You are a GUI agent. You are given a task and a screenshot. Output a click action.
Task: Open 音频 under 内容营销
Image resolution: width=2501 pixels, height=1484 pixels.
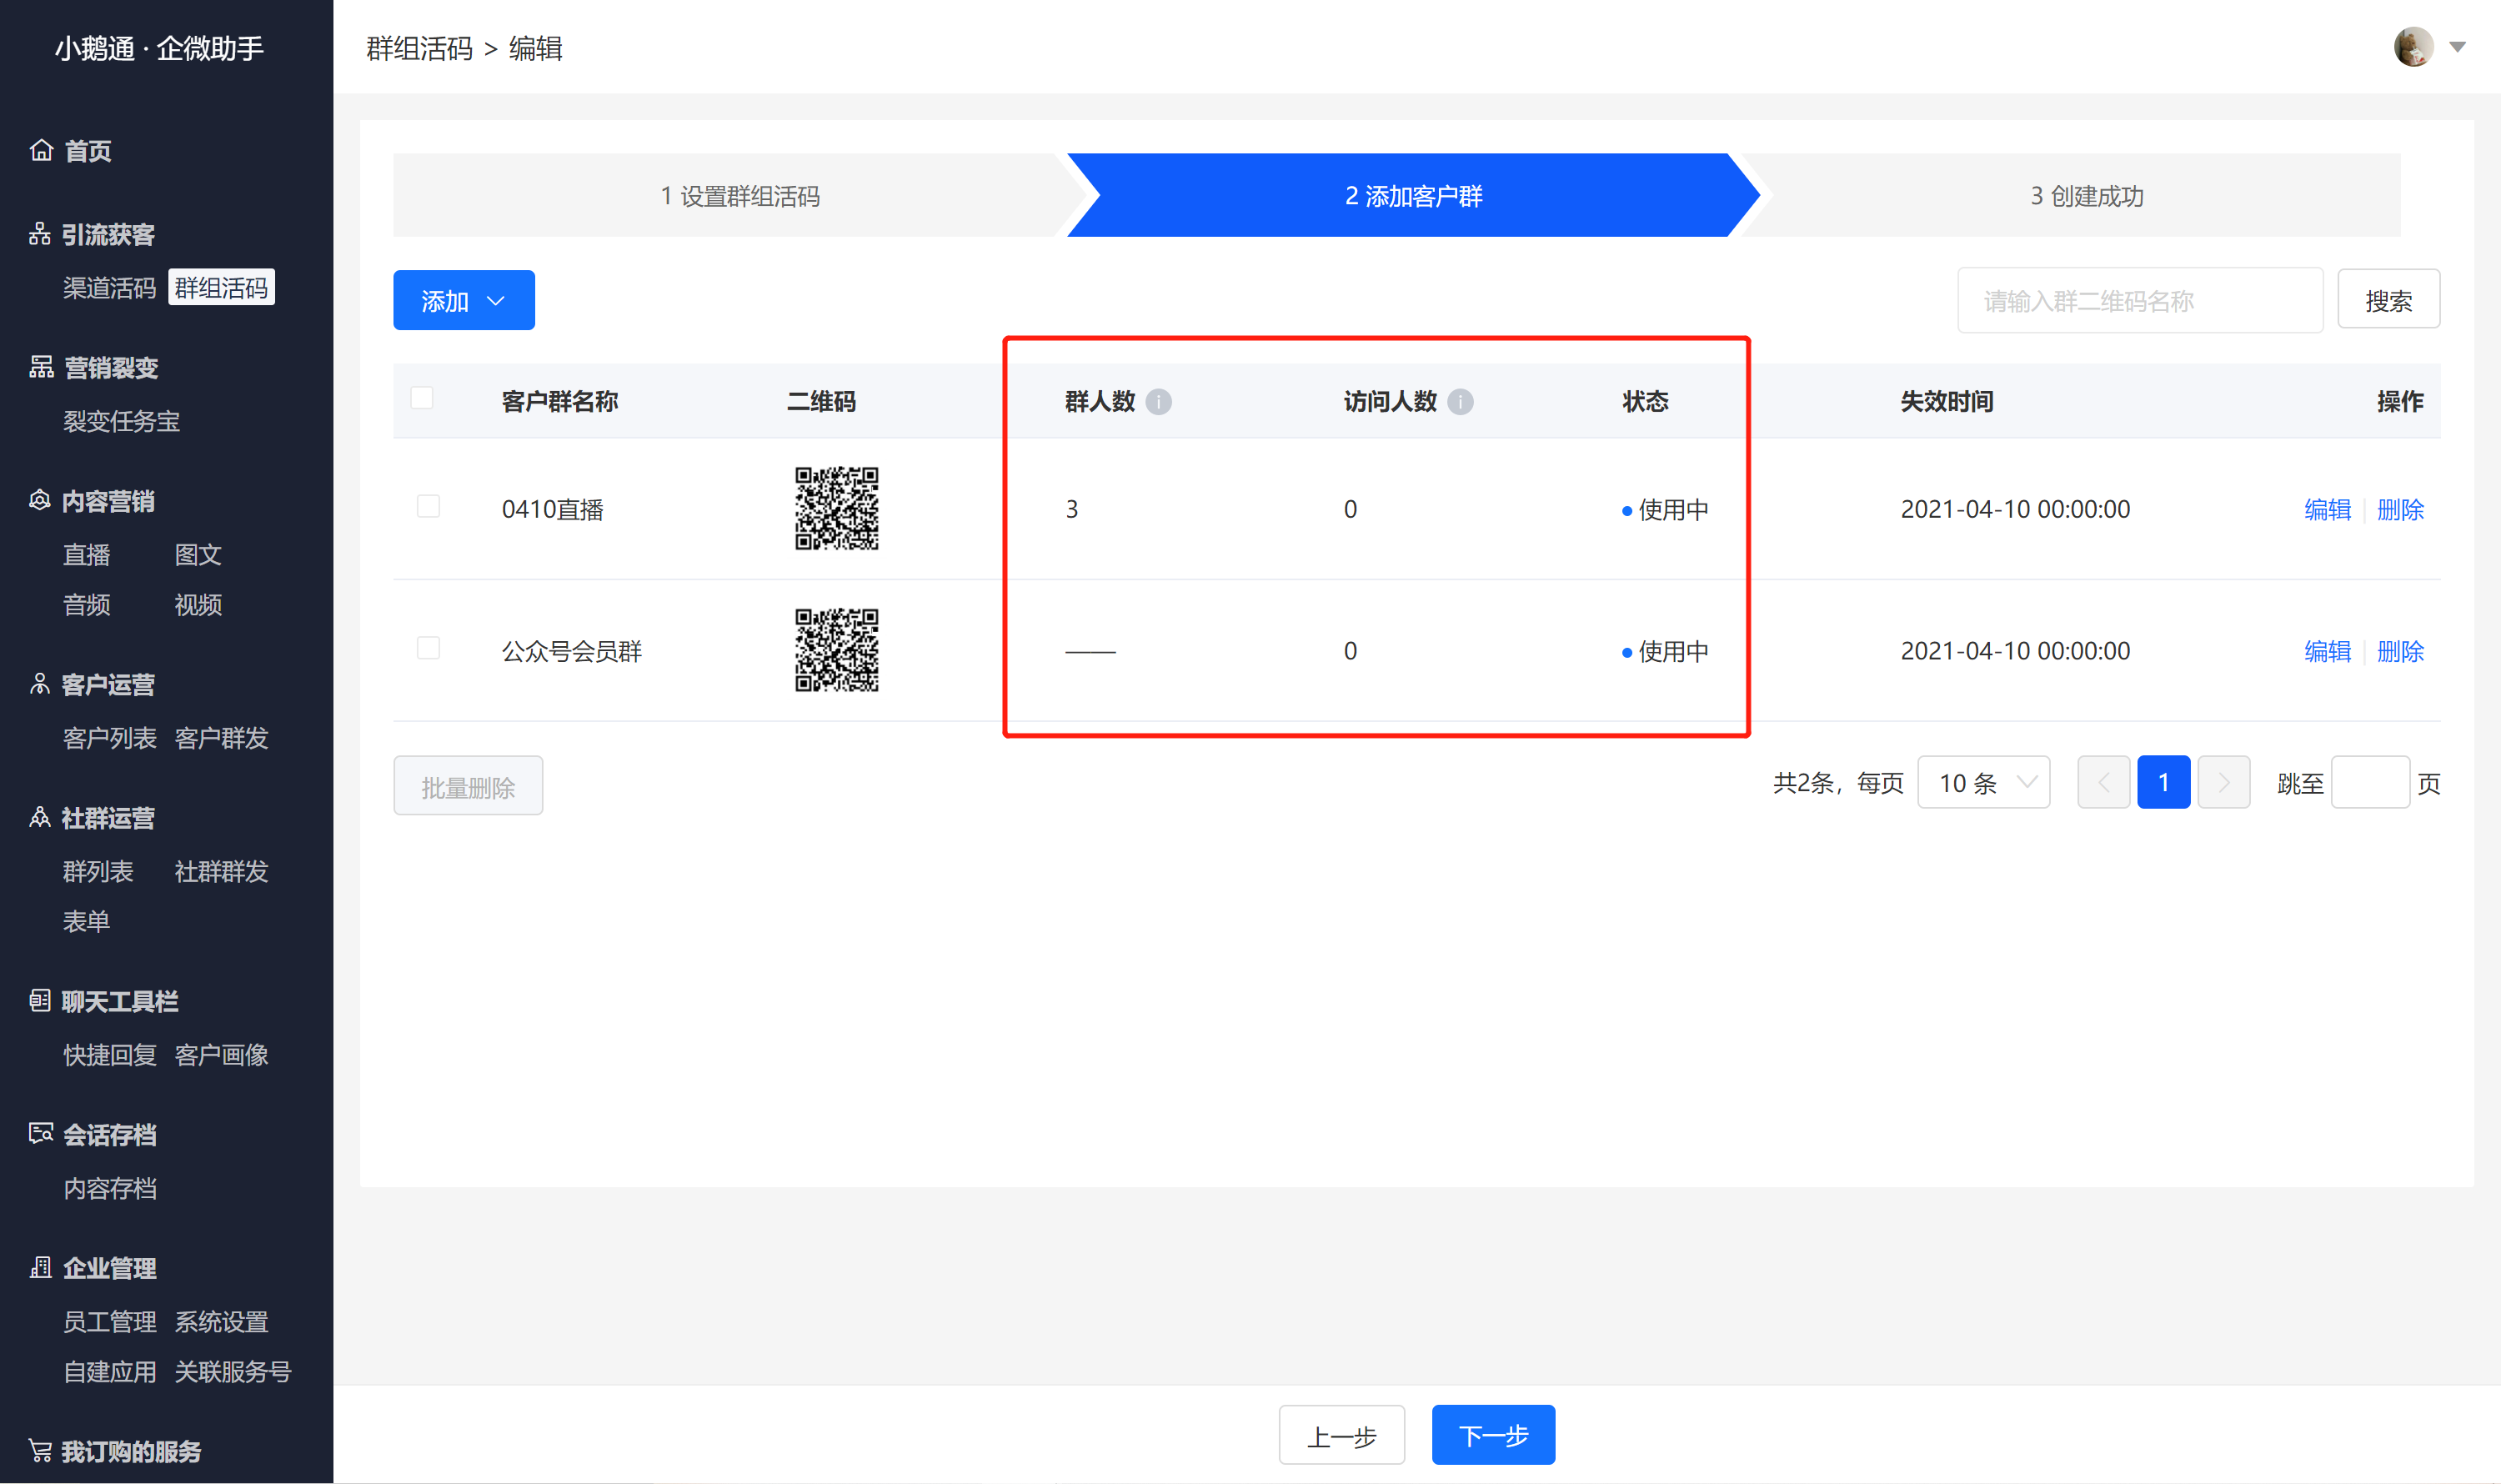[87, 605]
